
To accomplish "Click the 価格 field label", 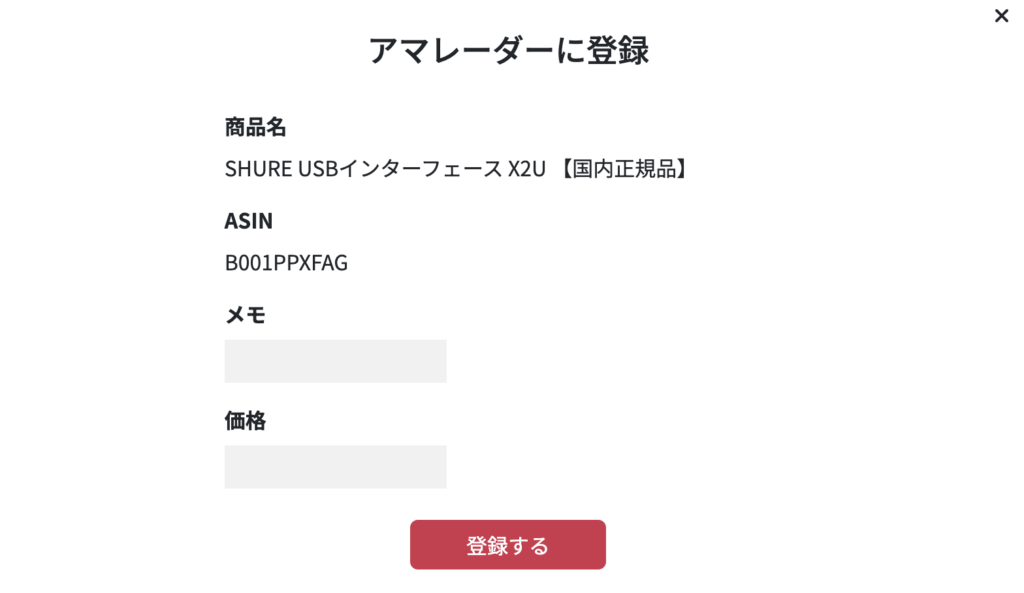I will 245,421.
